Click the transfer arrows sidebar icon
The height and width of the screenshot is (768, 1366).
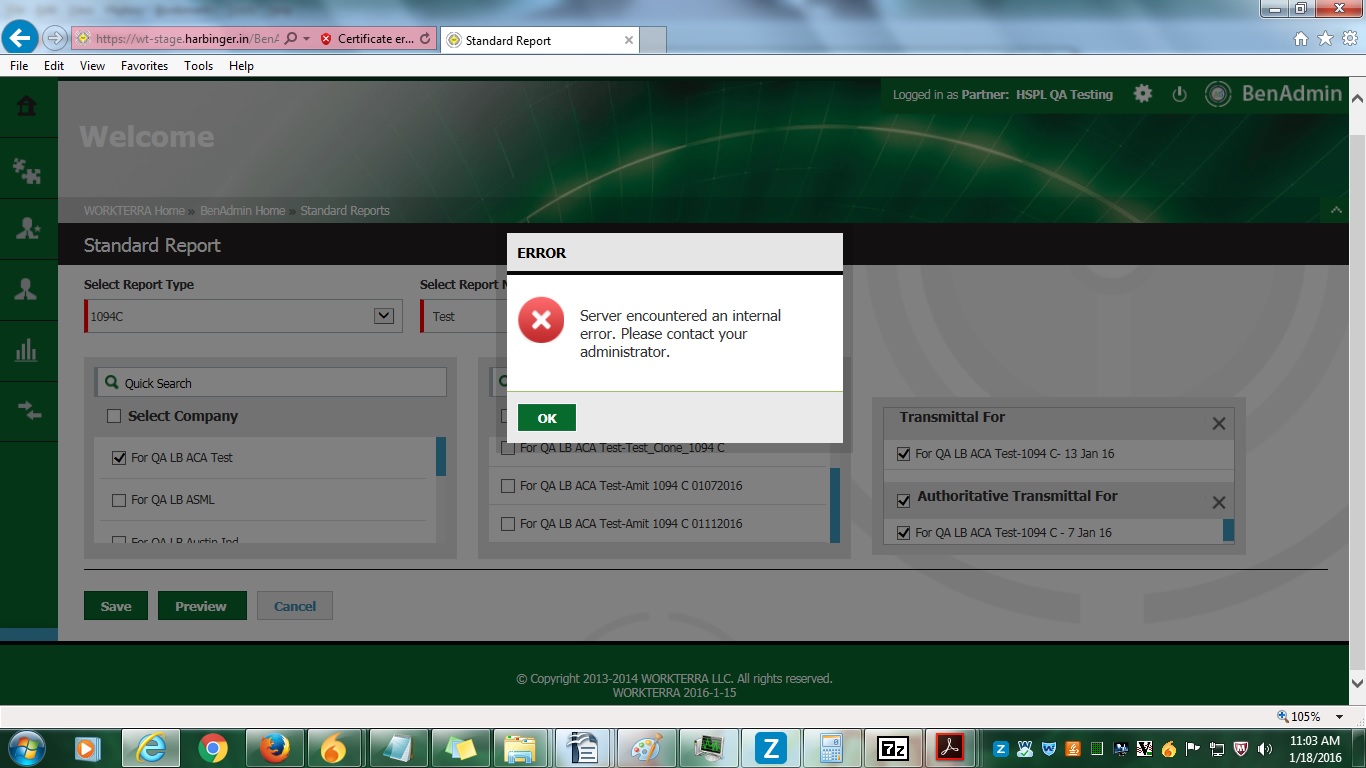27,411
